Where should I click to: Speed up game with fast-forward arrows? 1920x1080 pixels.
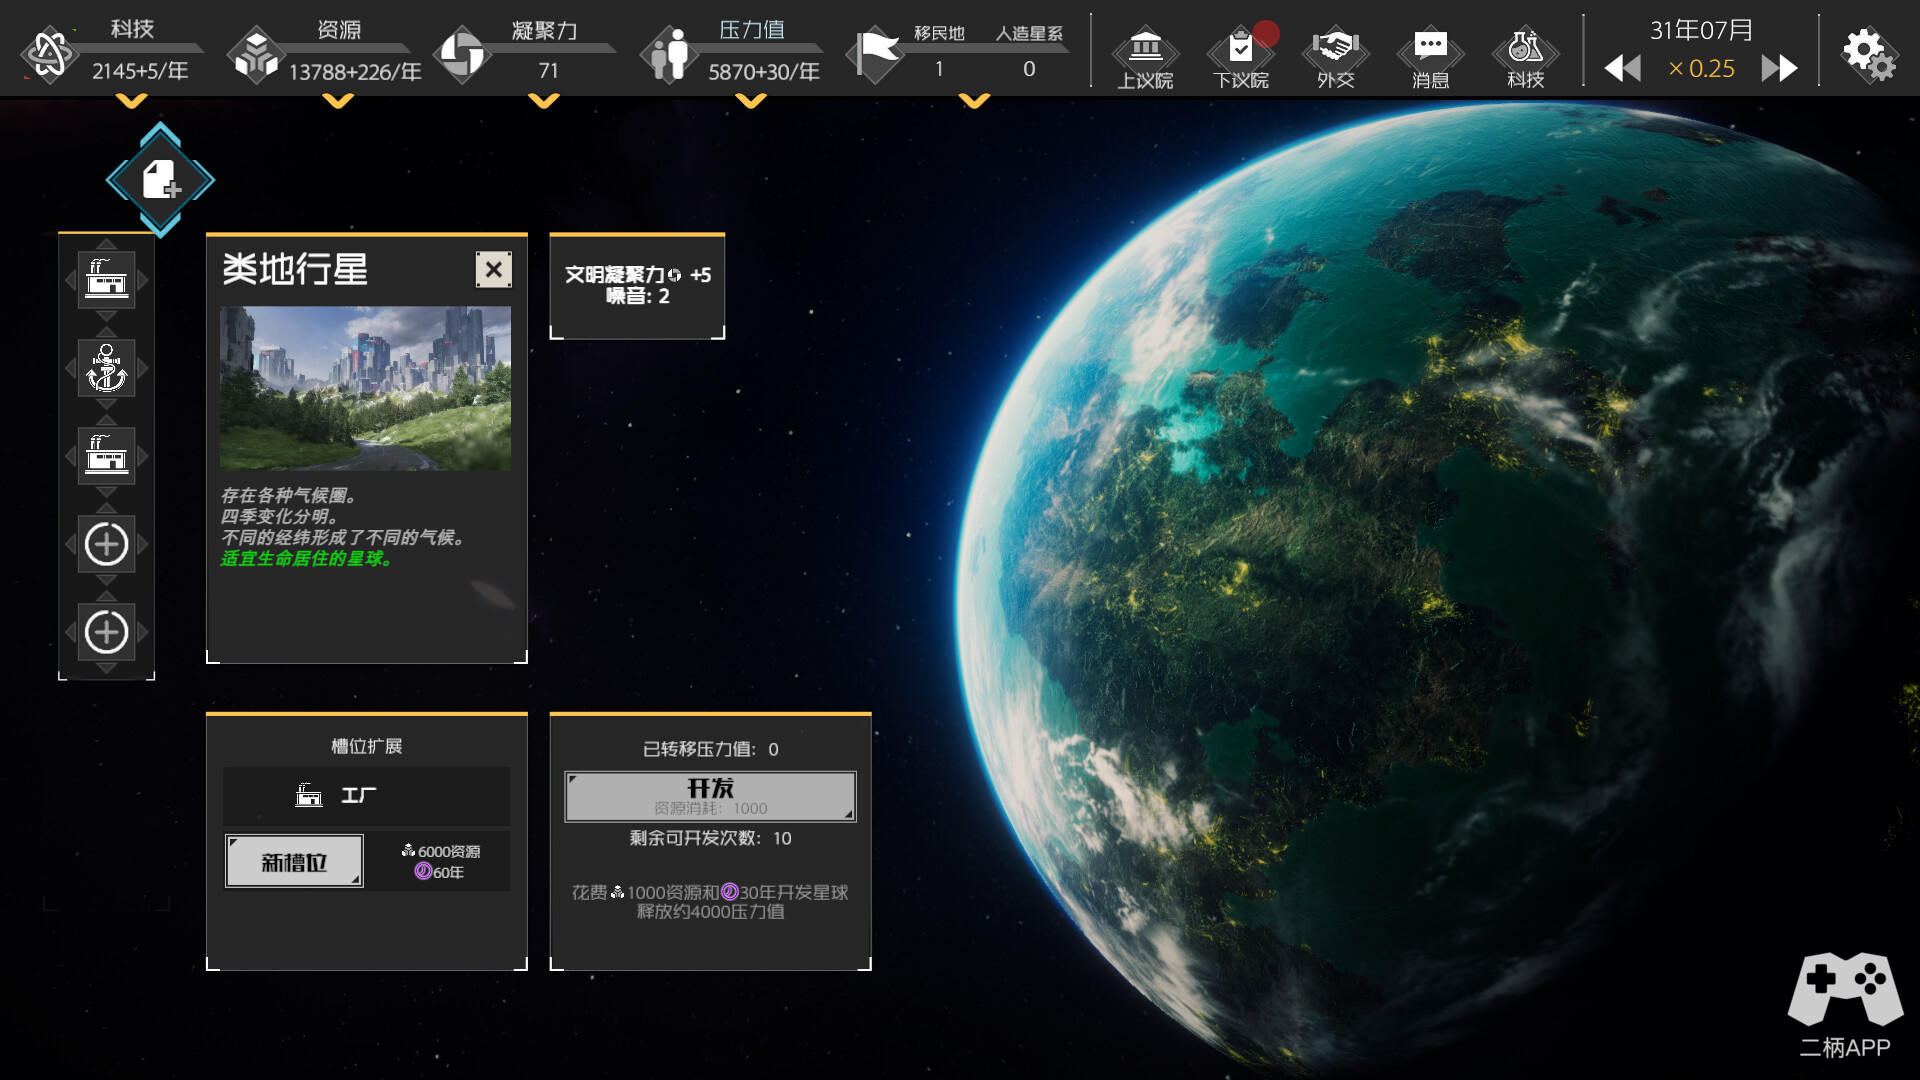[1779, 69]
